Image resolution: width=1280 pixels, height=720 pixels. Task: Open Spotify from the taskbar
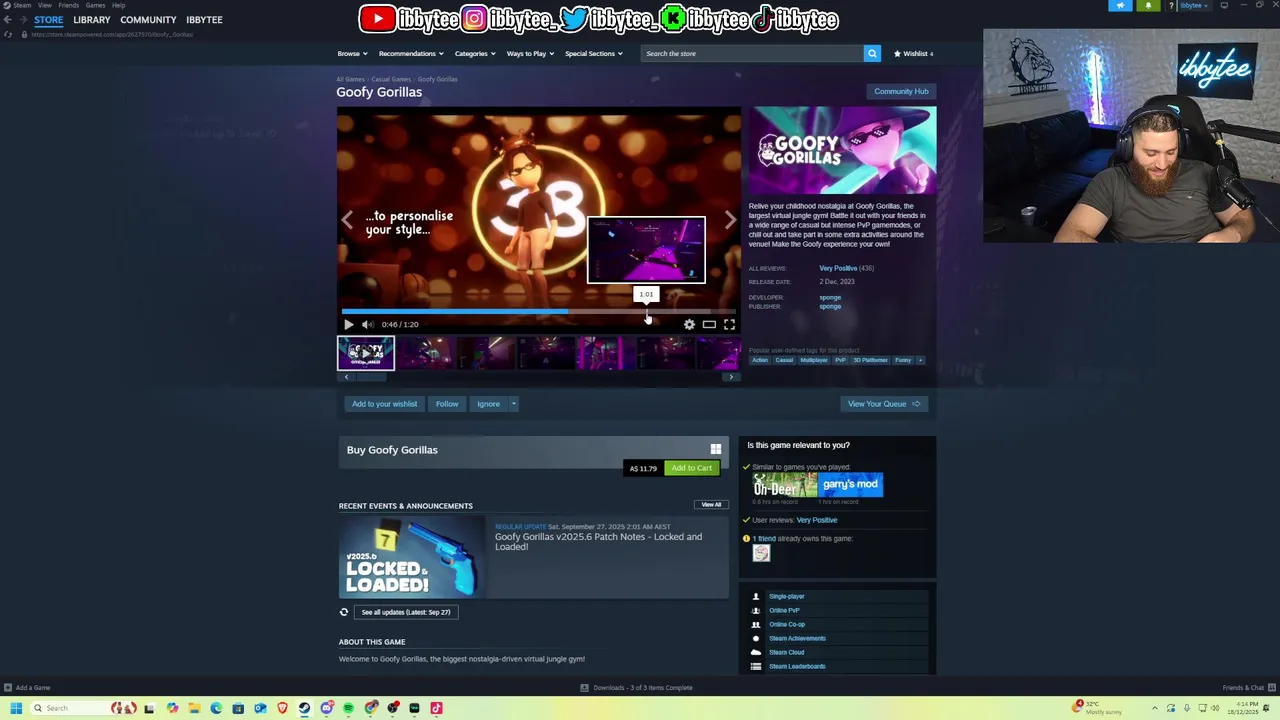point(348,708)
